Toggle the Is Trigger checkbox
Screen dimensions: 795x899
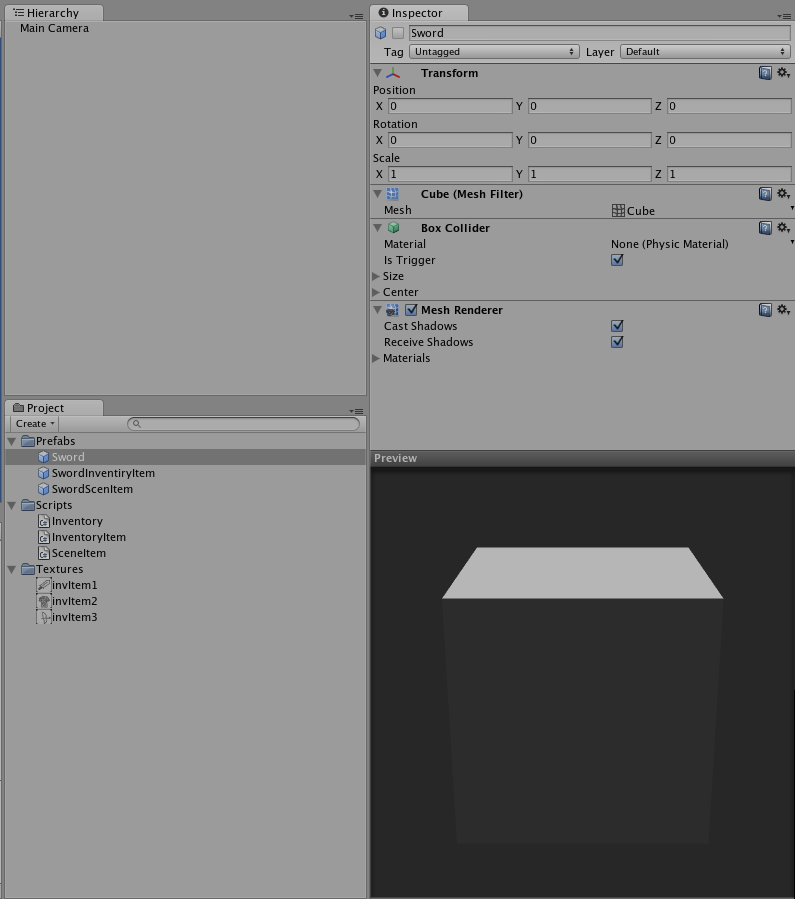[617, 260]
